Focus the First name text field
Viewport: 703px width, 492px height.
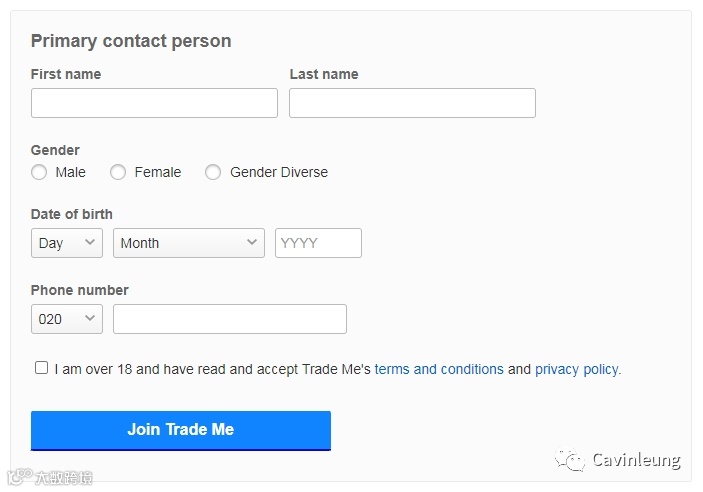[x=154, y=103]
